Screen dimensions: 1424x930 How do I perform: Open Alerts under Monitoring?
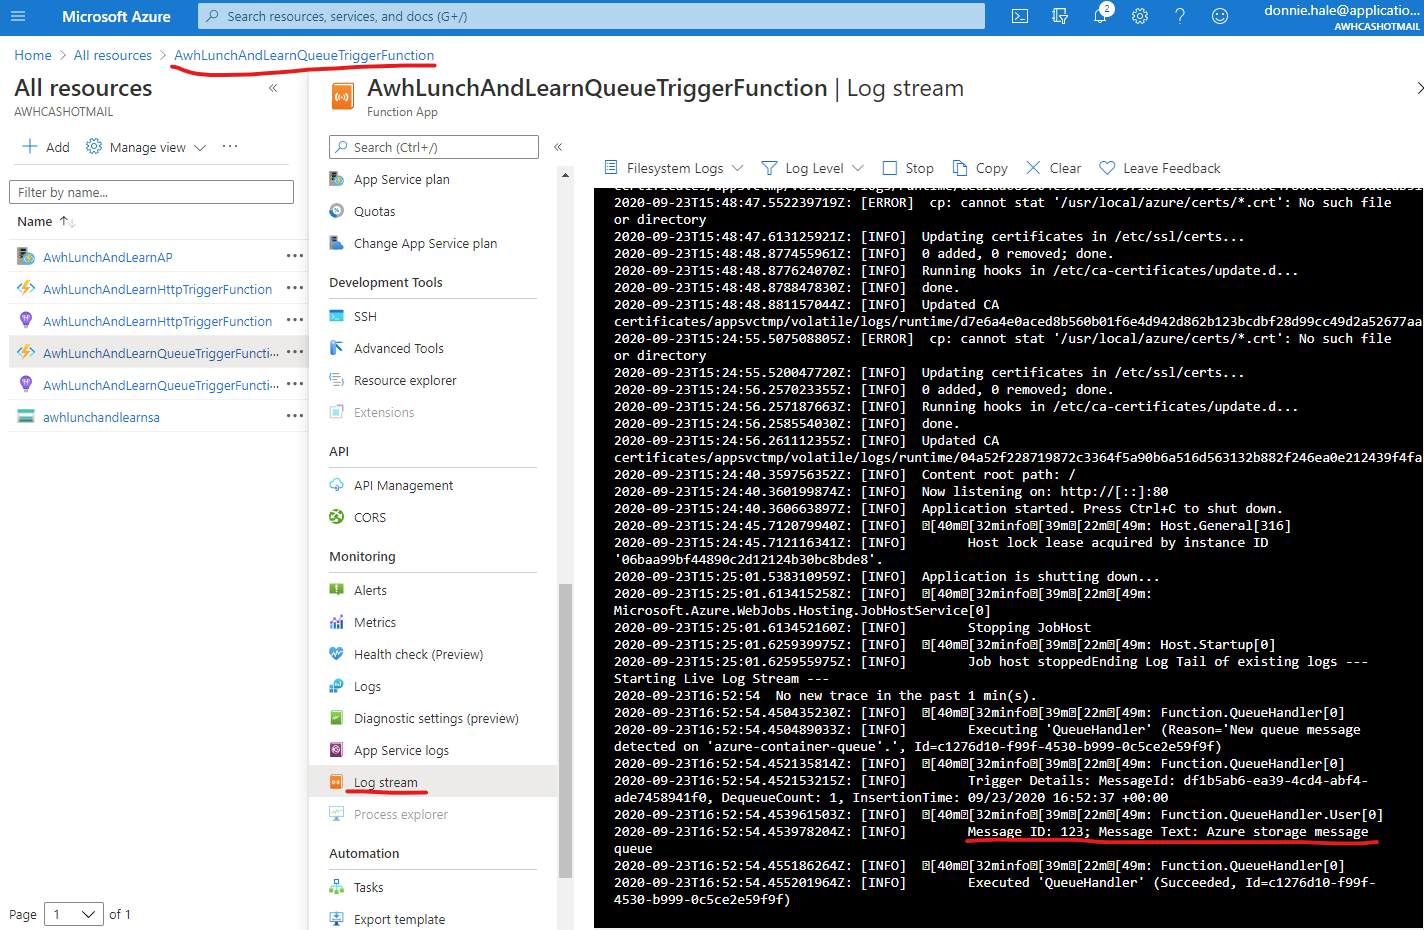[370, 590]
